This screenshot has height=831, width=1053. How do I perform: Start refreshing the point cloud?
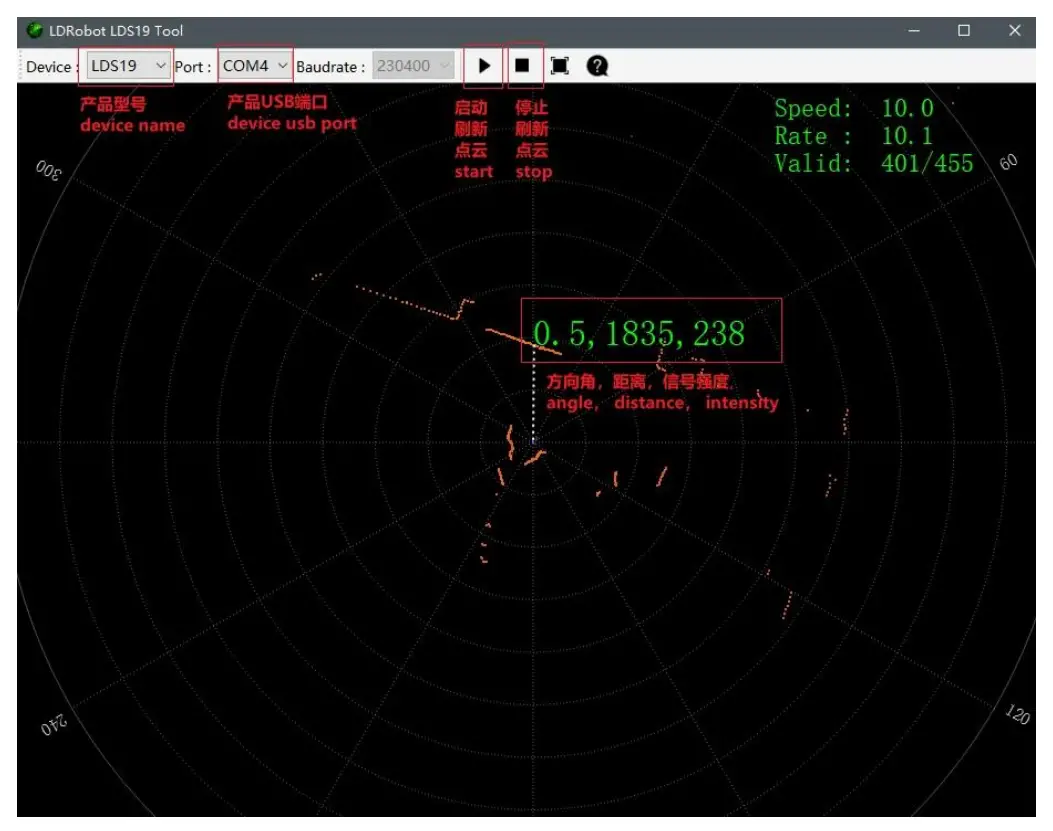pos(485,66)
